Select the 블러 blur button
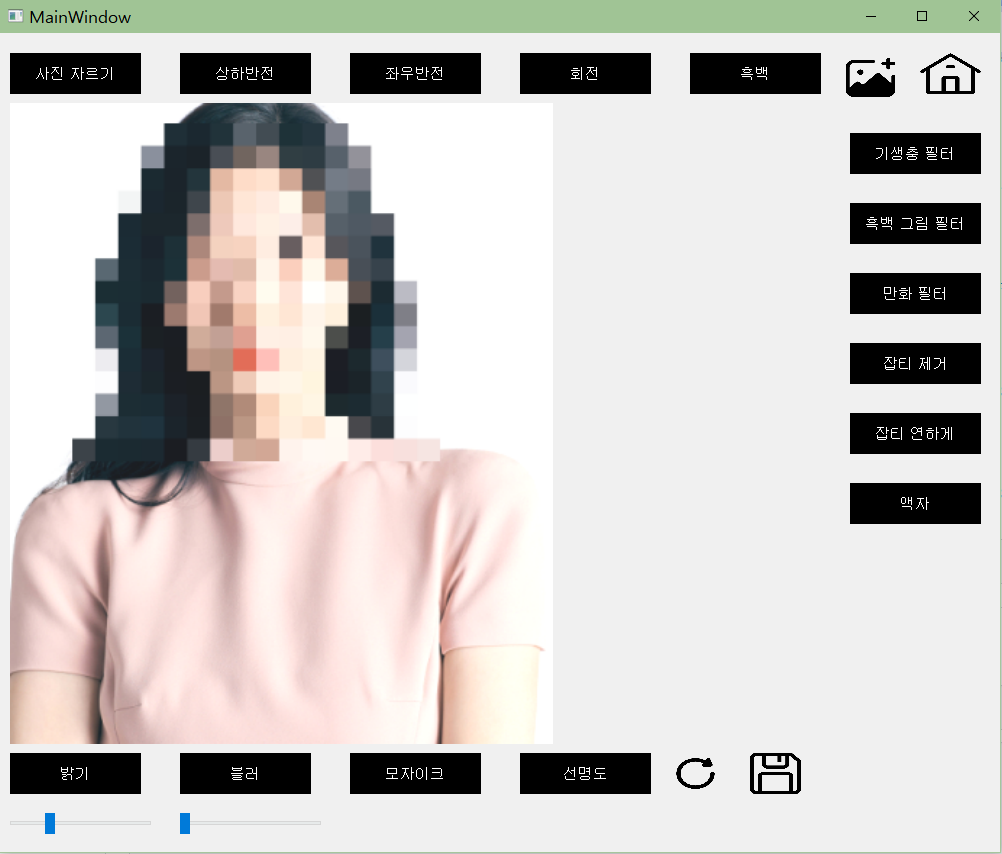 pyautogui.click(x=245, y=773)
